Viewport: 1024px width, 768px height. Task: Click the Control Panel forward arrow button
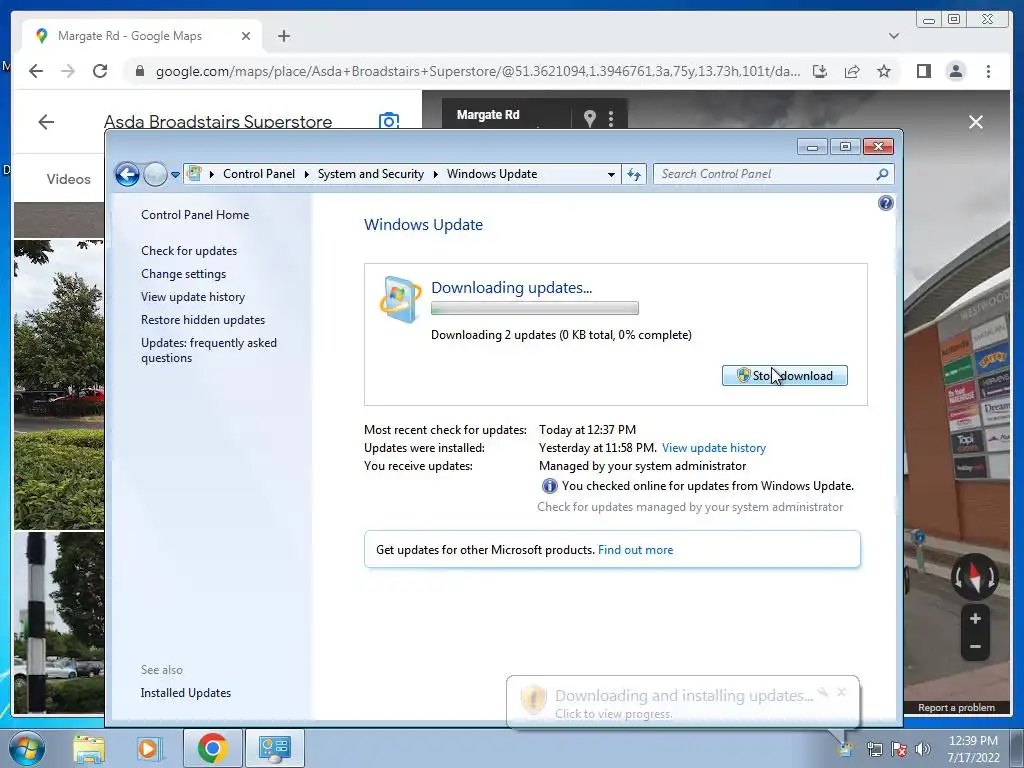155,174
